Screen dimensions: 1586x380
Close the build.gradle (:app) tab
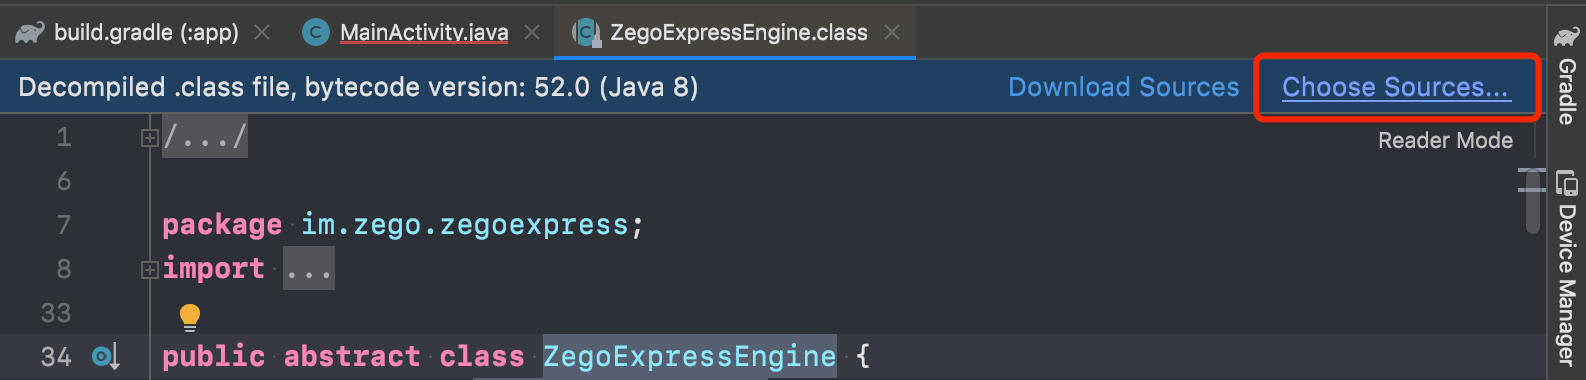[262, 33]
